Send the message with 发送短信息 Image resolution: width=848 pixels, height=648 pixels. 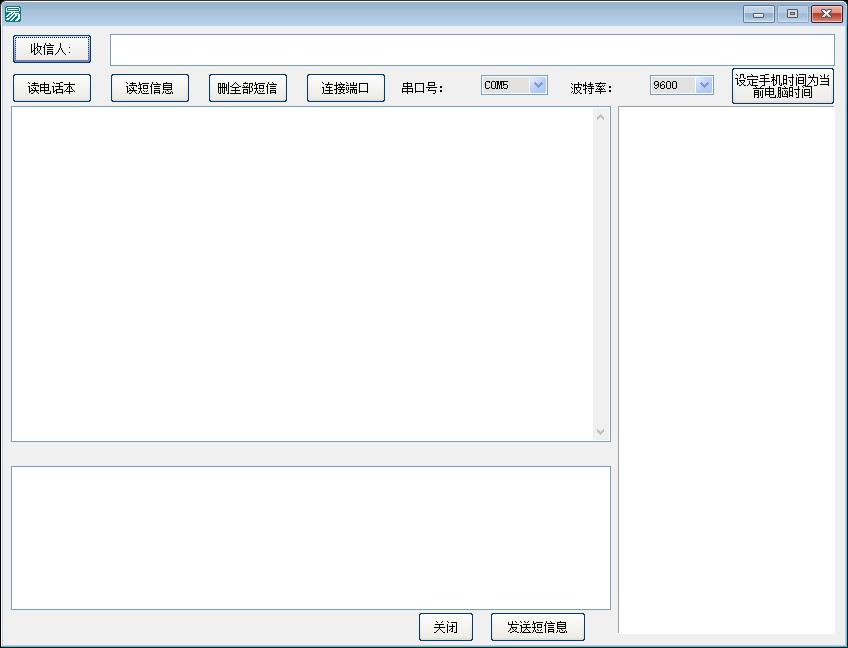pyautogui.click(x=537, y=627)
